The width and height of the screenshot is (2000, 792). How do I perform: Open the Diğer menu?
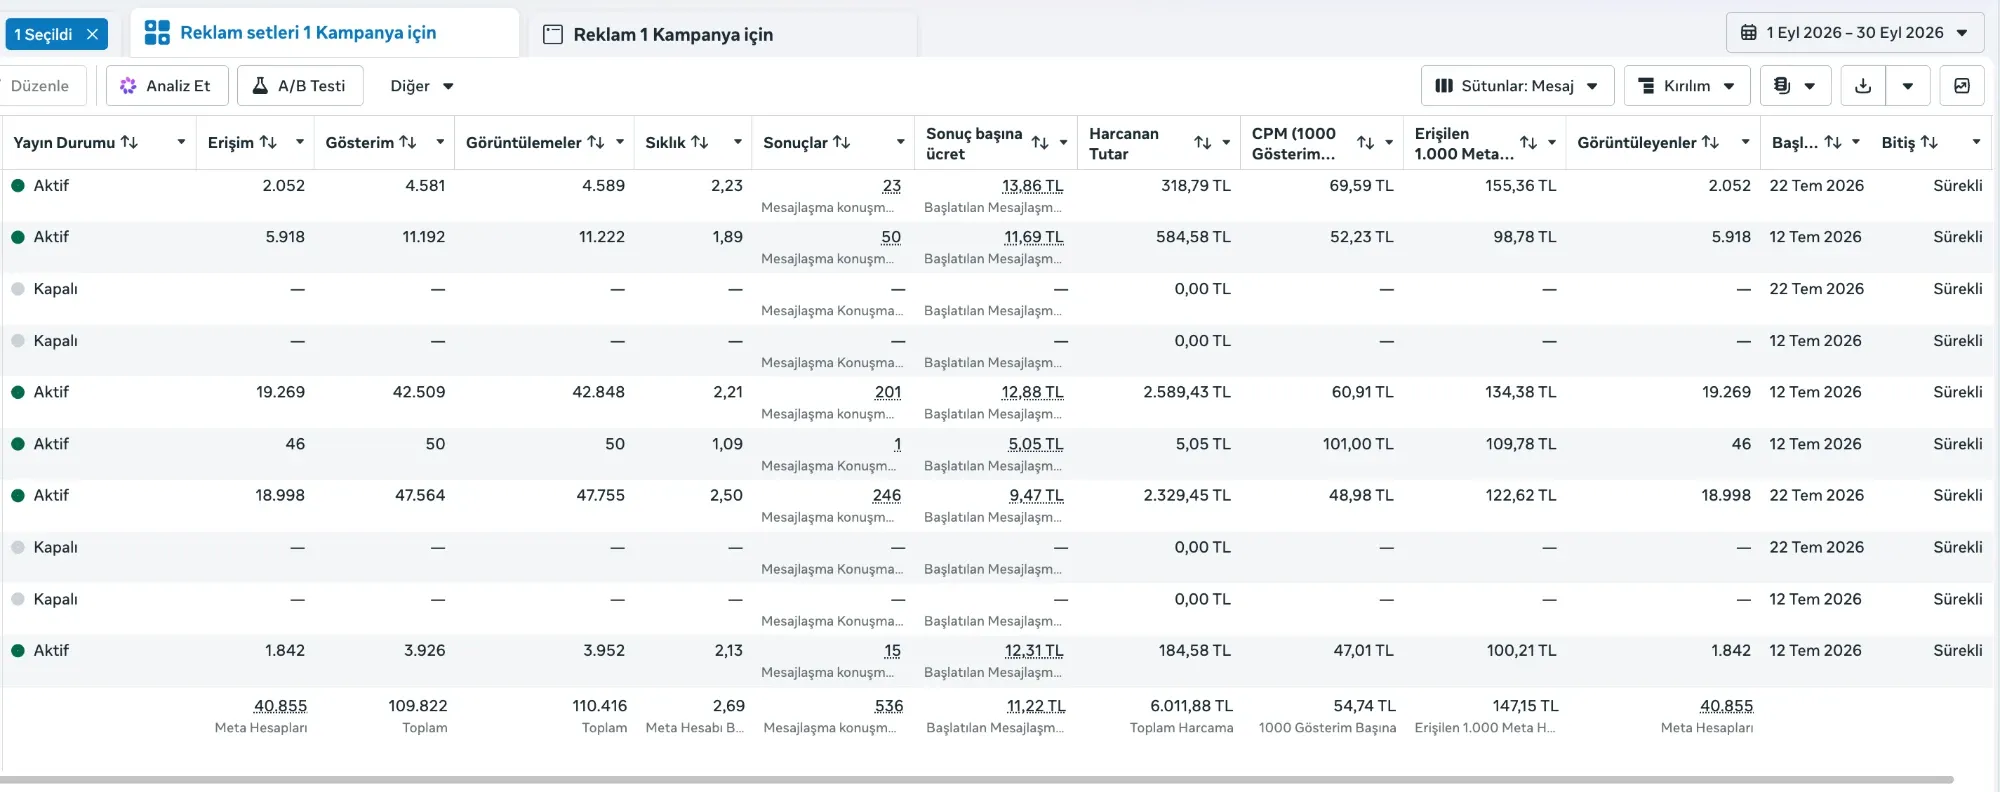tap(421, 86)
